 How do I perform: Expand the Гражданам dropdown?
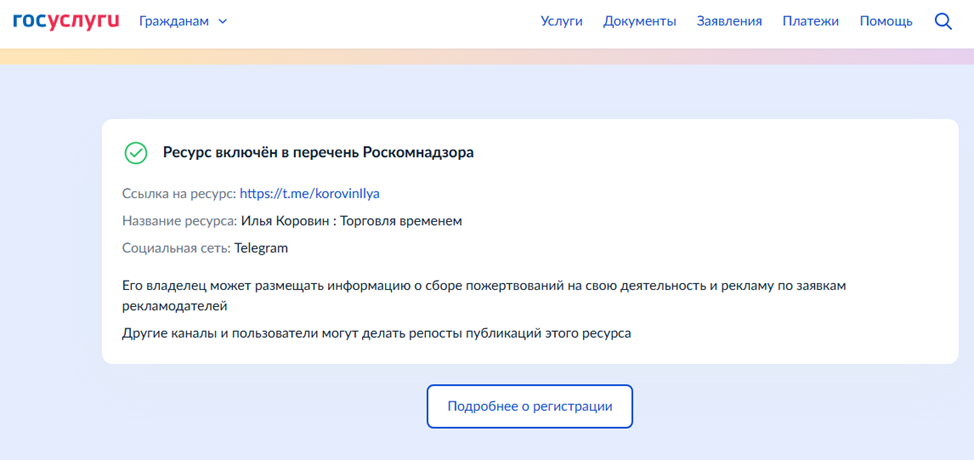(x=183, y=22)
